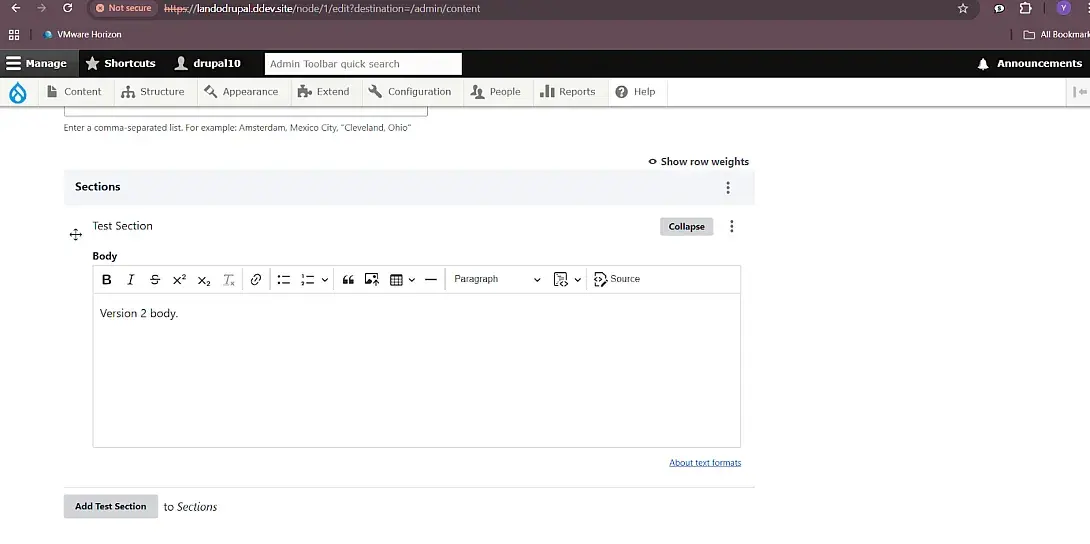Show row weights toggle link
The image size is (1090, 544).
(699, 161)
